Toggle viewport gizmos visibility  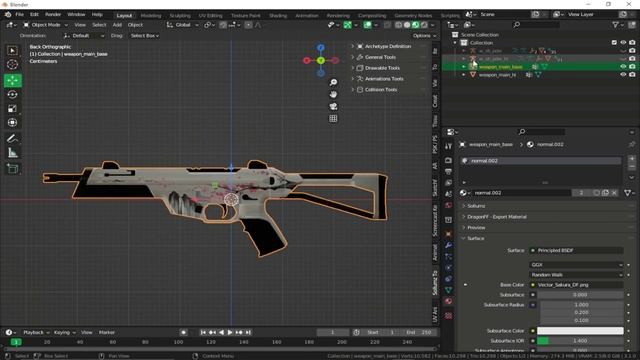pos(347,25)
